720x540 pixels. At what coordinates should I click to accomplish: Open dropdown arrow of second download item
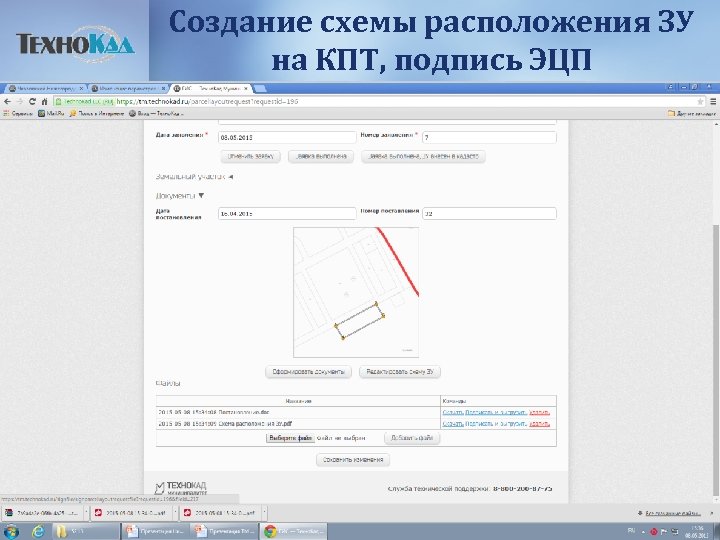click(x=175, y=513)
